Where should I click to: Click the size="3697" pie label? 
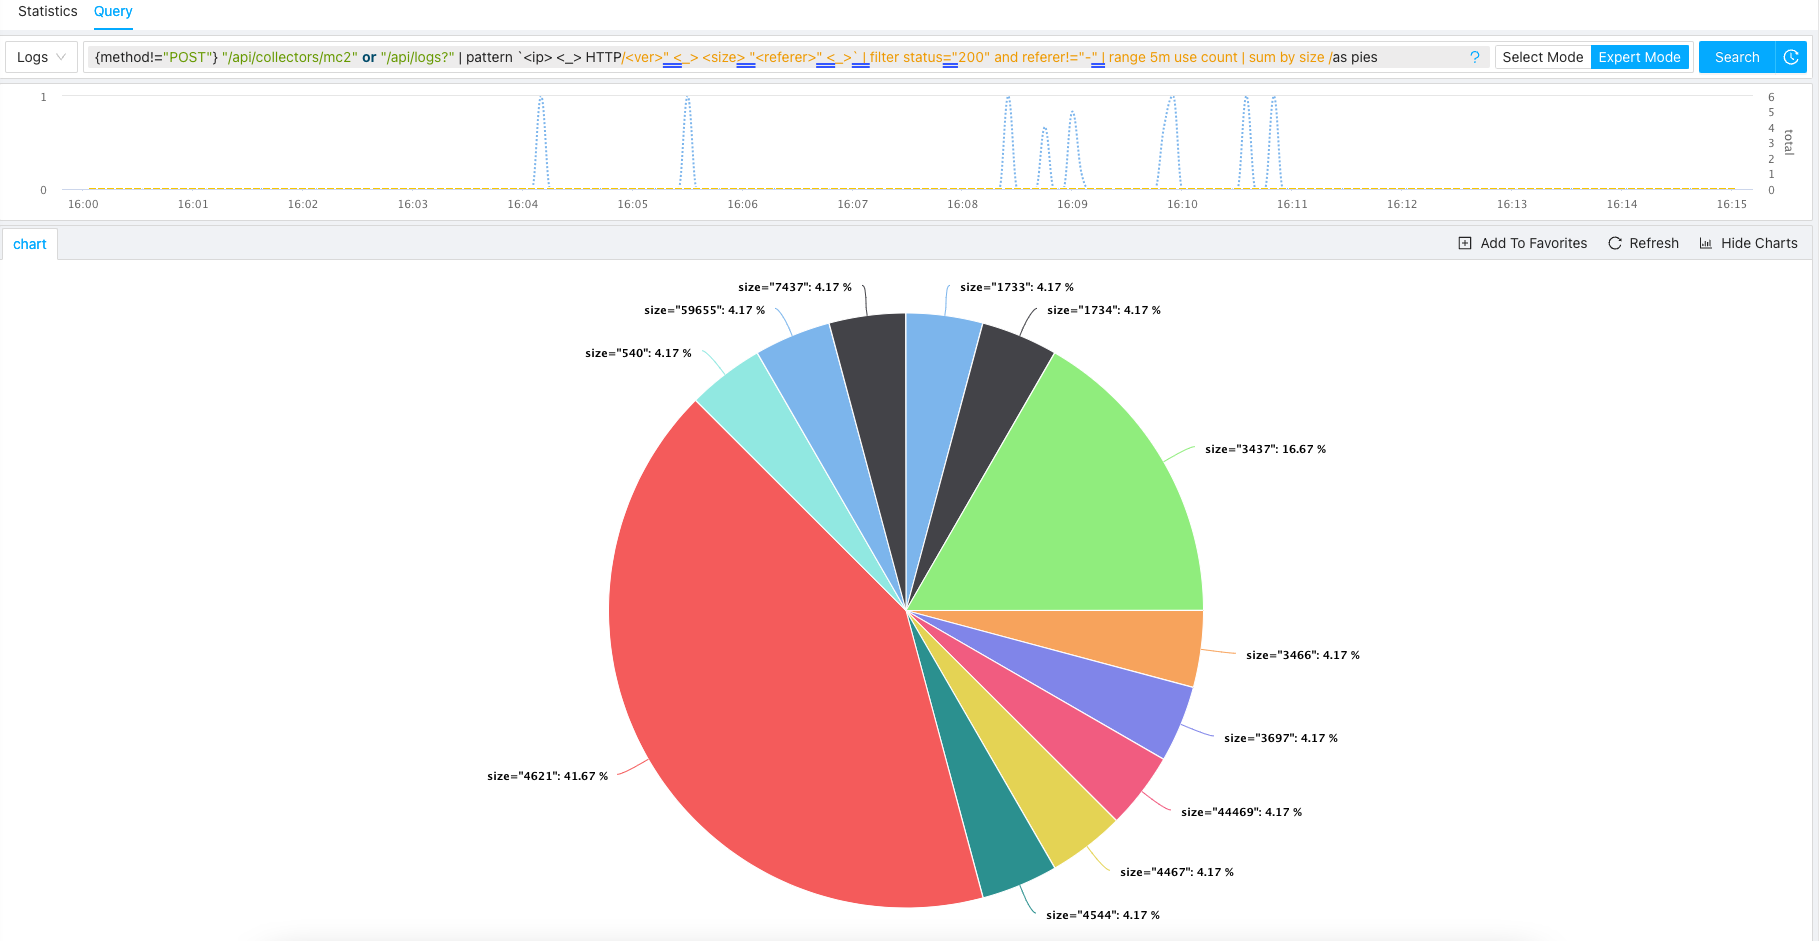[x=1280, y=738]
